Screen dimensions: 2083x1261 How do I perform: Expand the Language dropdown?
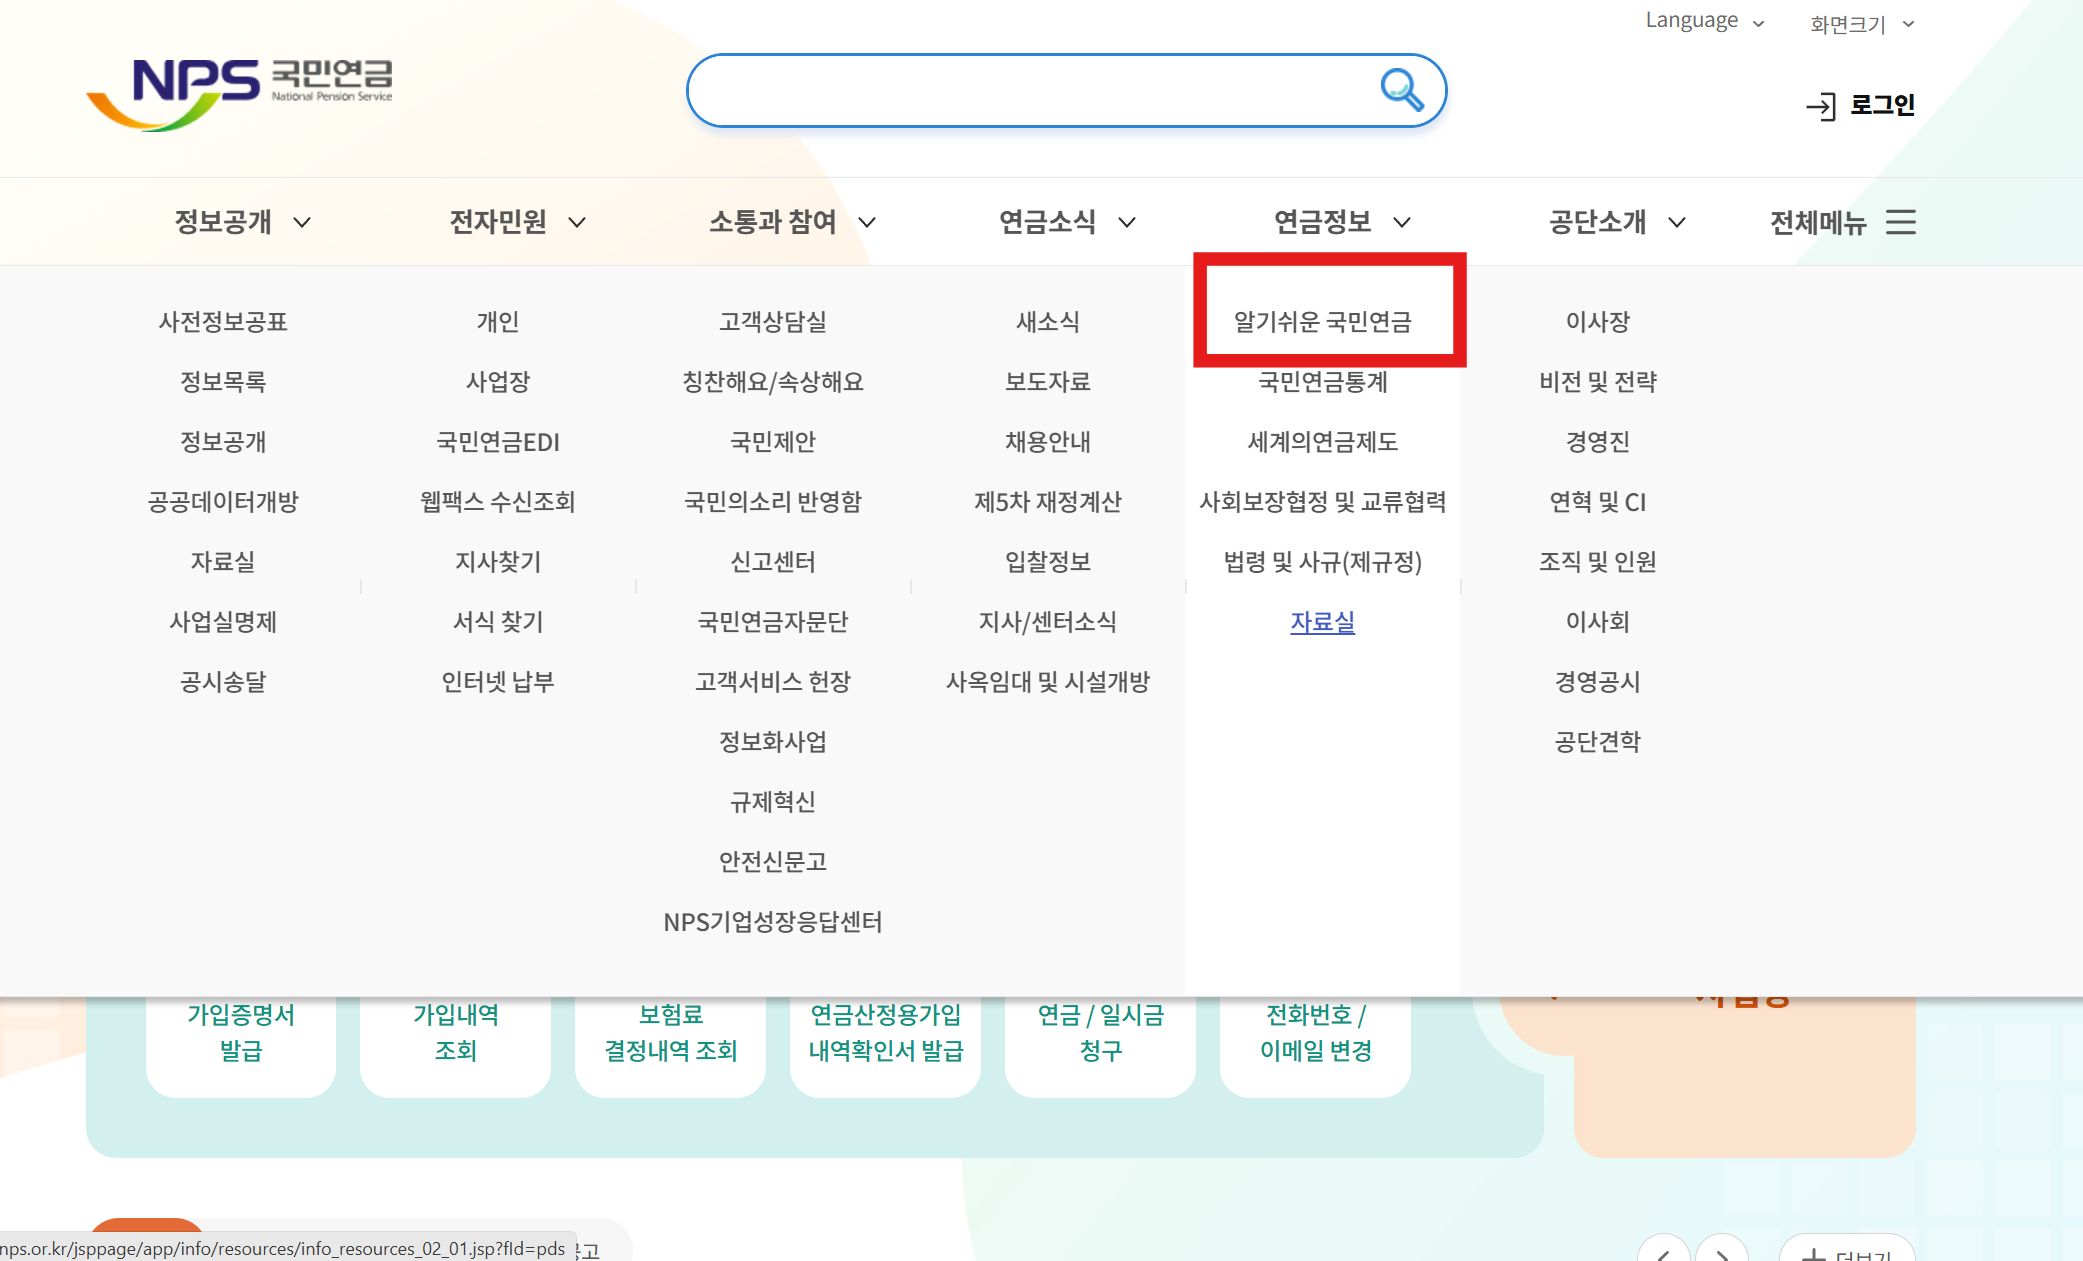(1704, 21)
